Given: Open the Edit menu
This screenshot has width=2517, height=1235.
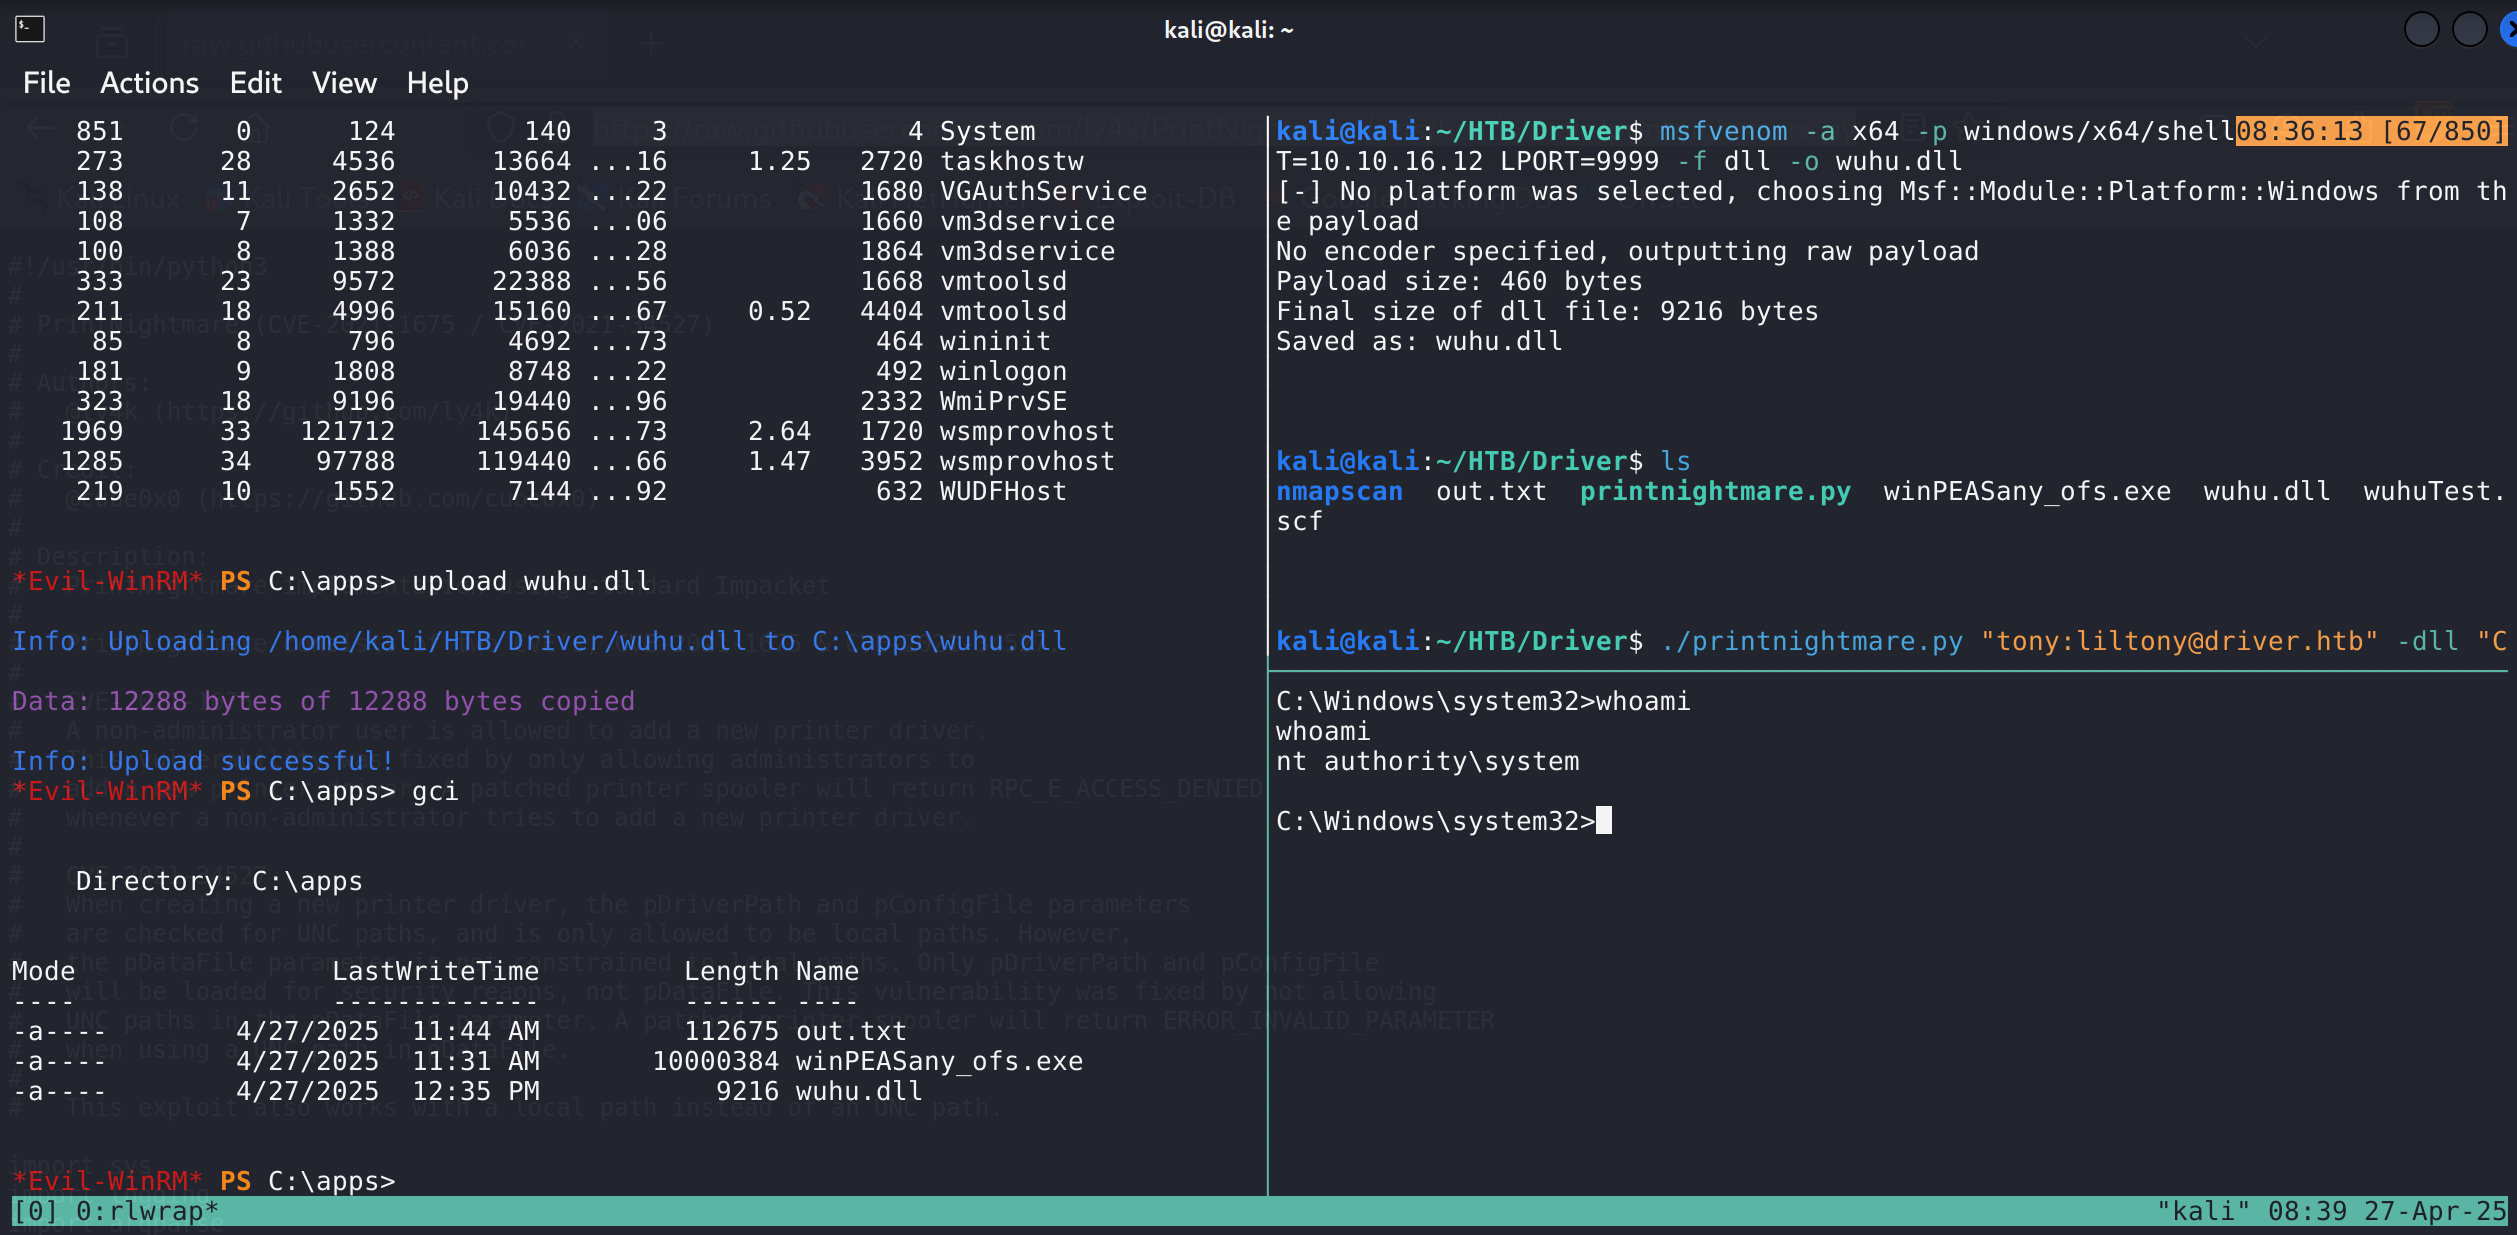Looking at the screenshot, I should [x=255, y=83].
